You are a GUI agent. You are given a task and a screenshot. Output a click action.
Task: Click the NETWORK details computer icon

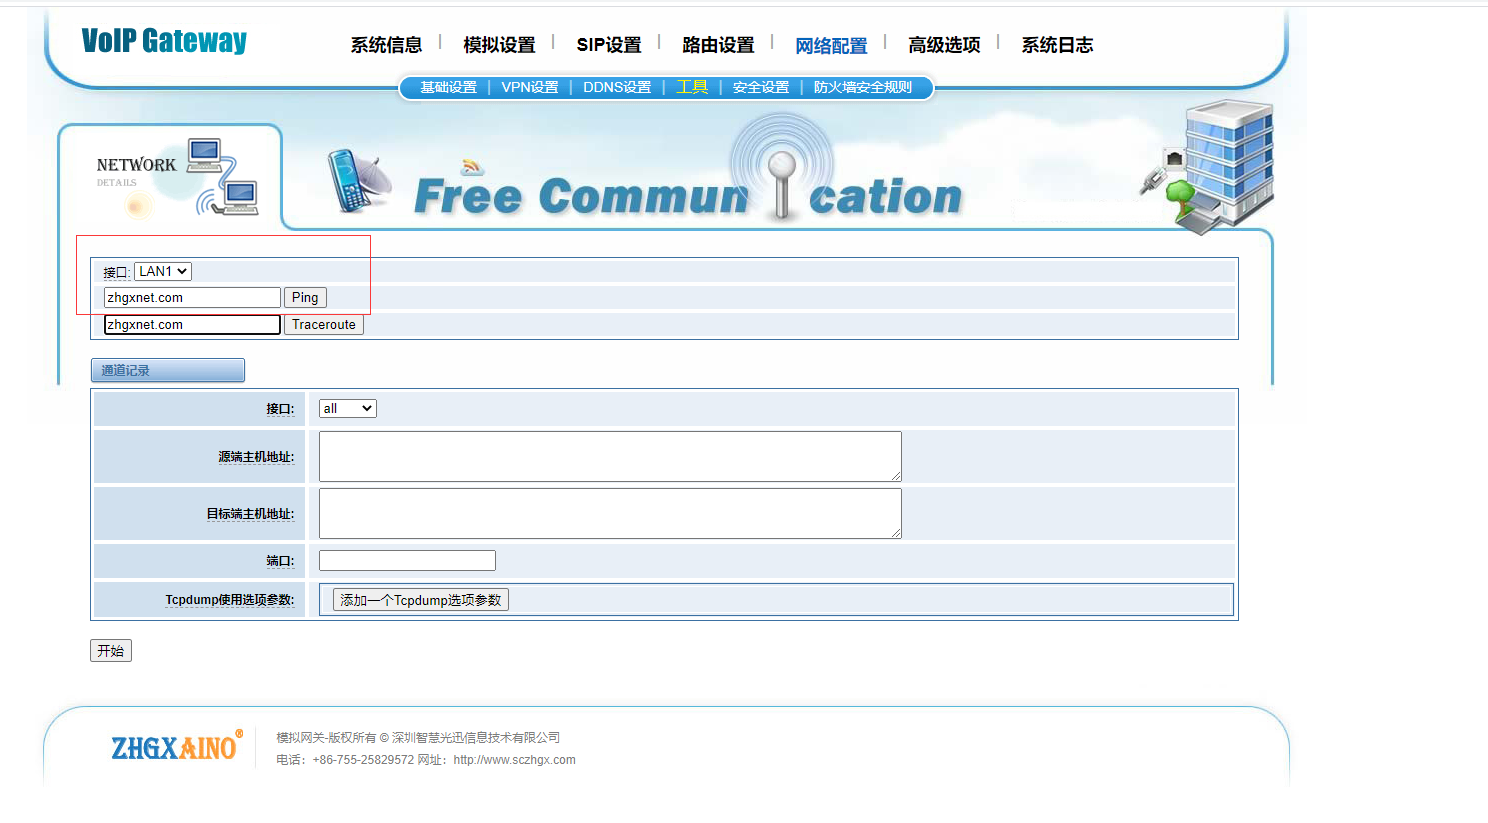coord(222,177)
